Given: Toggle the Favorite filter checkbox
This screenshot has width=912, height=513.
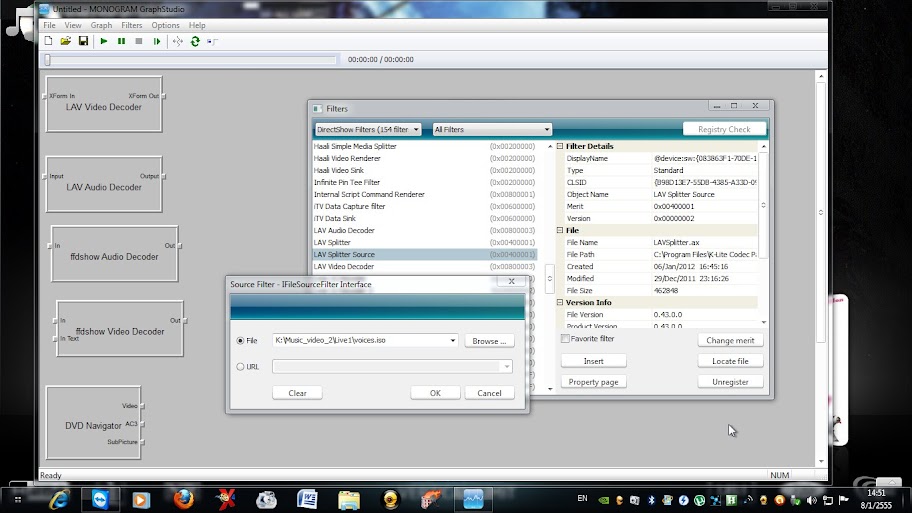Looking at the screenshot, I should coord(565,339).
